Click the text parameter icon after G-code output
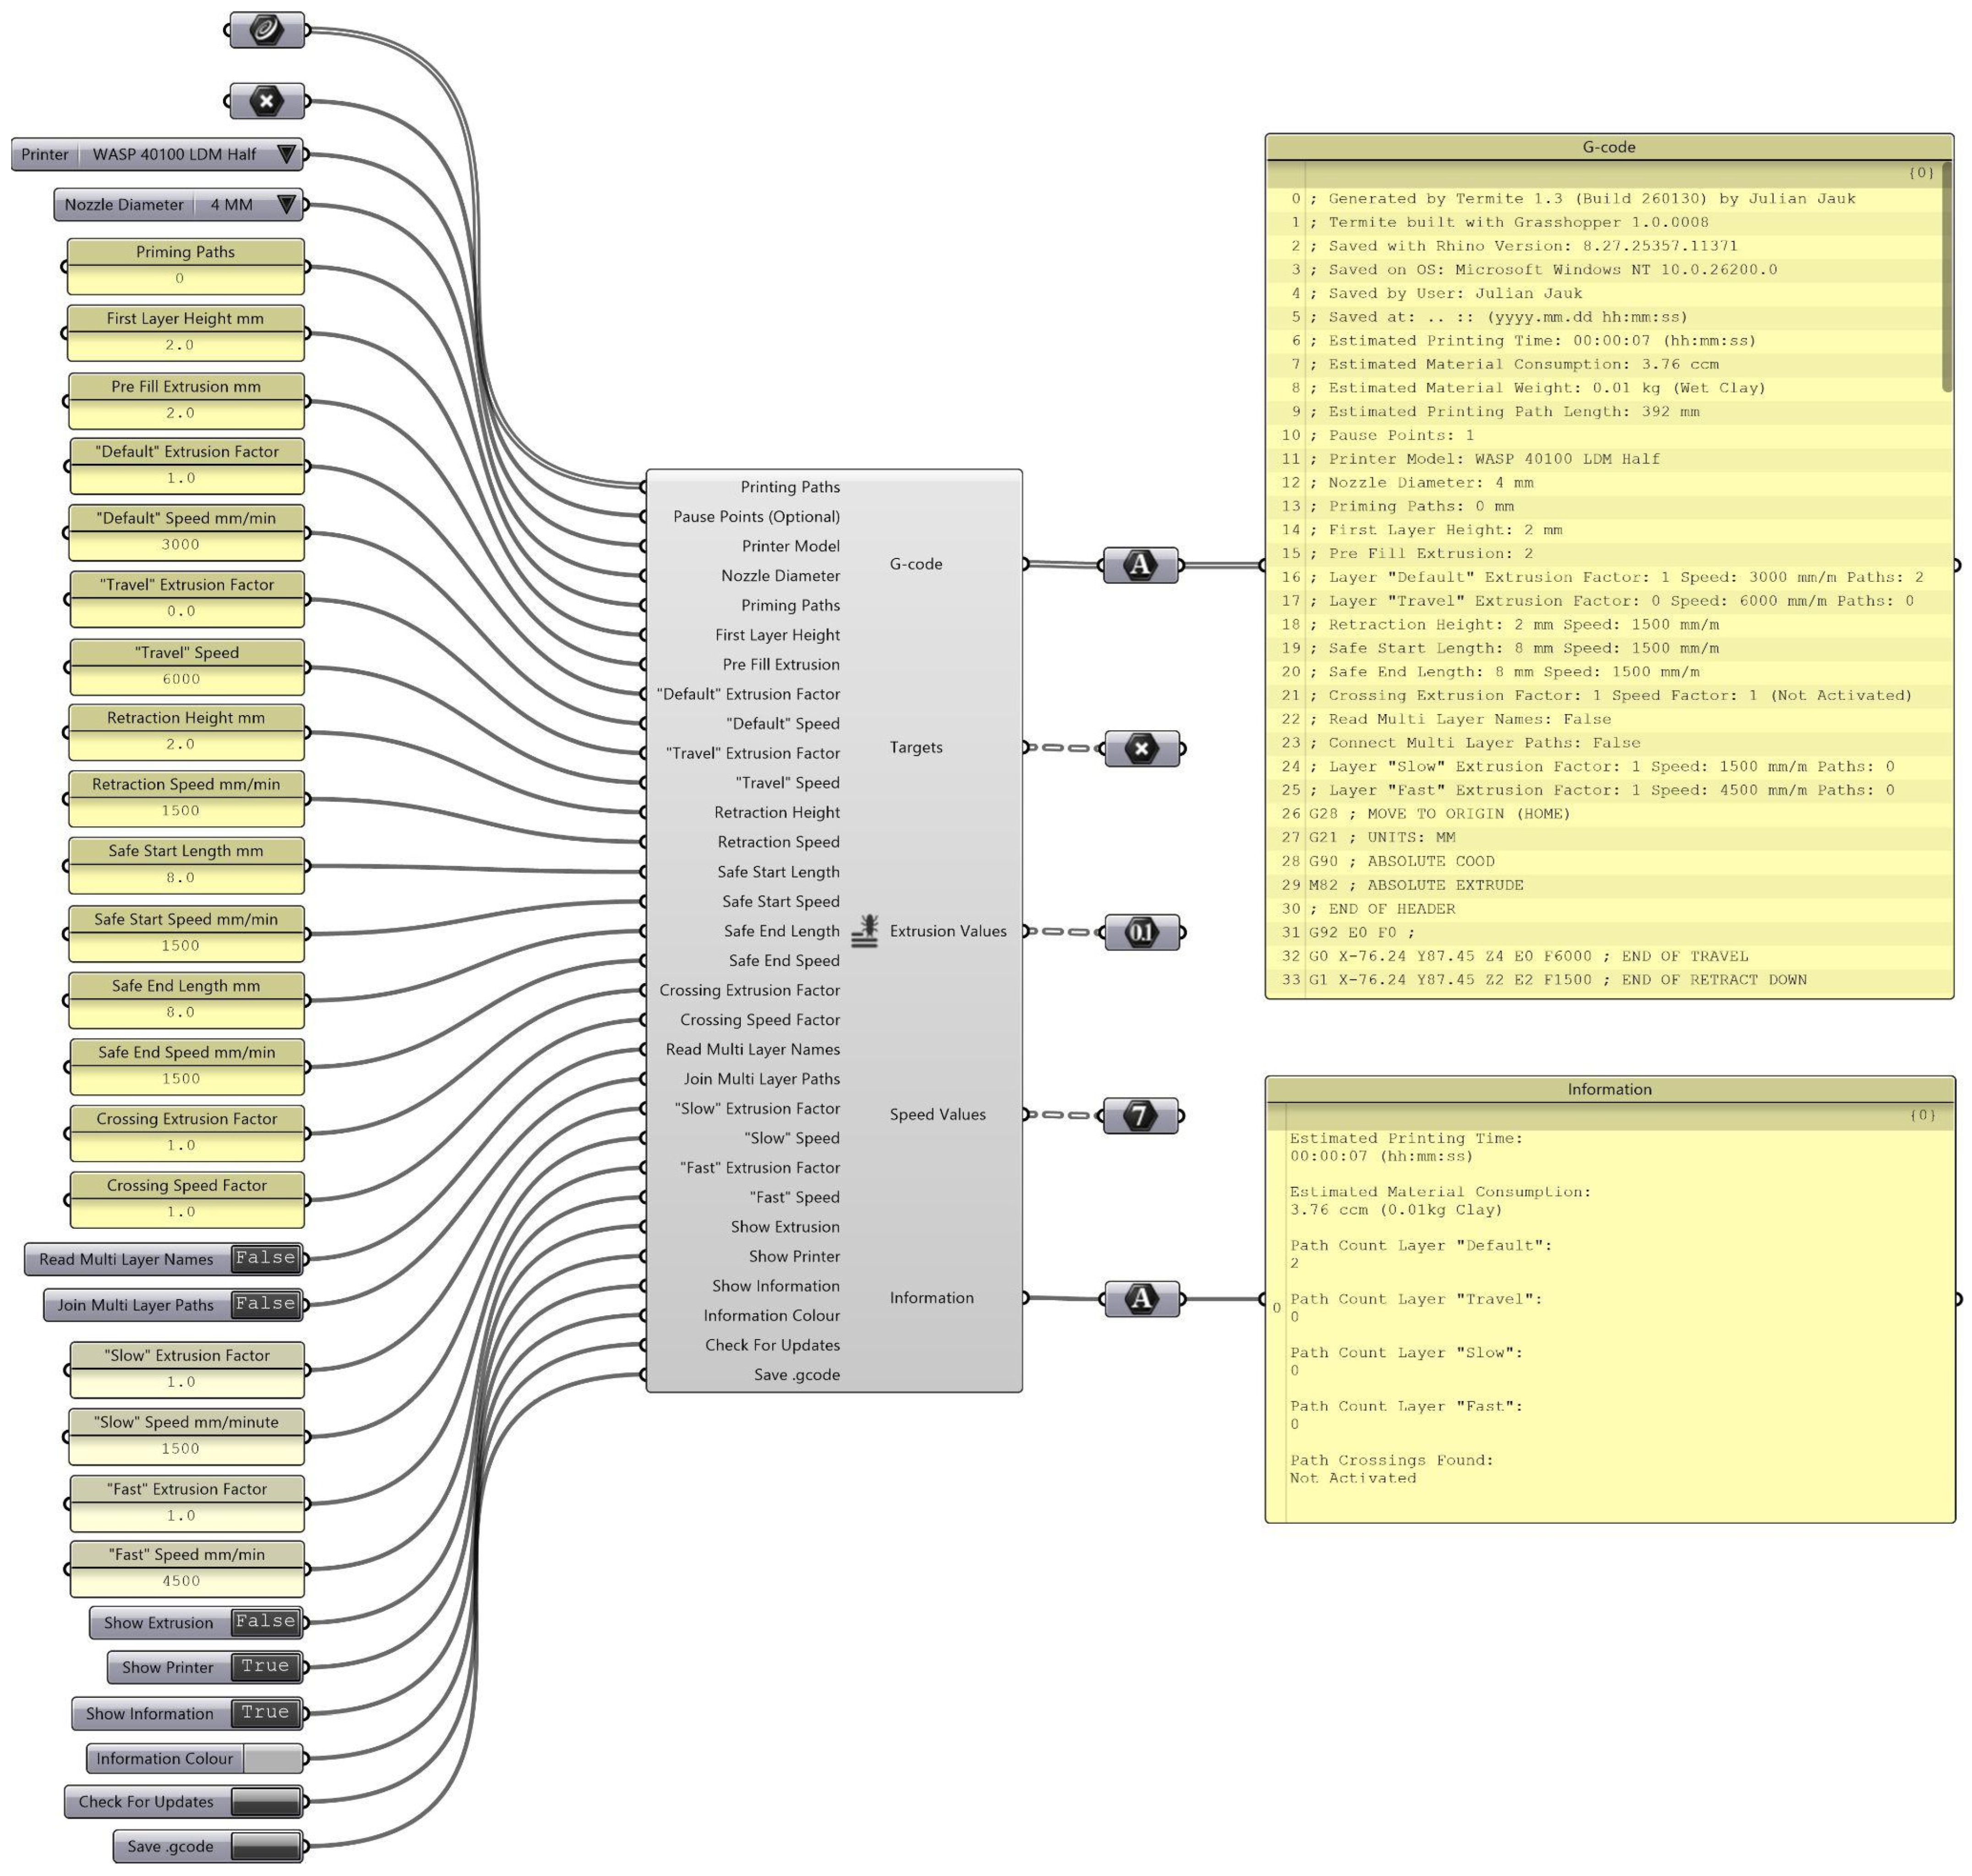 [1140, 565]
